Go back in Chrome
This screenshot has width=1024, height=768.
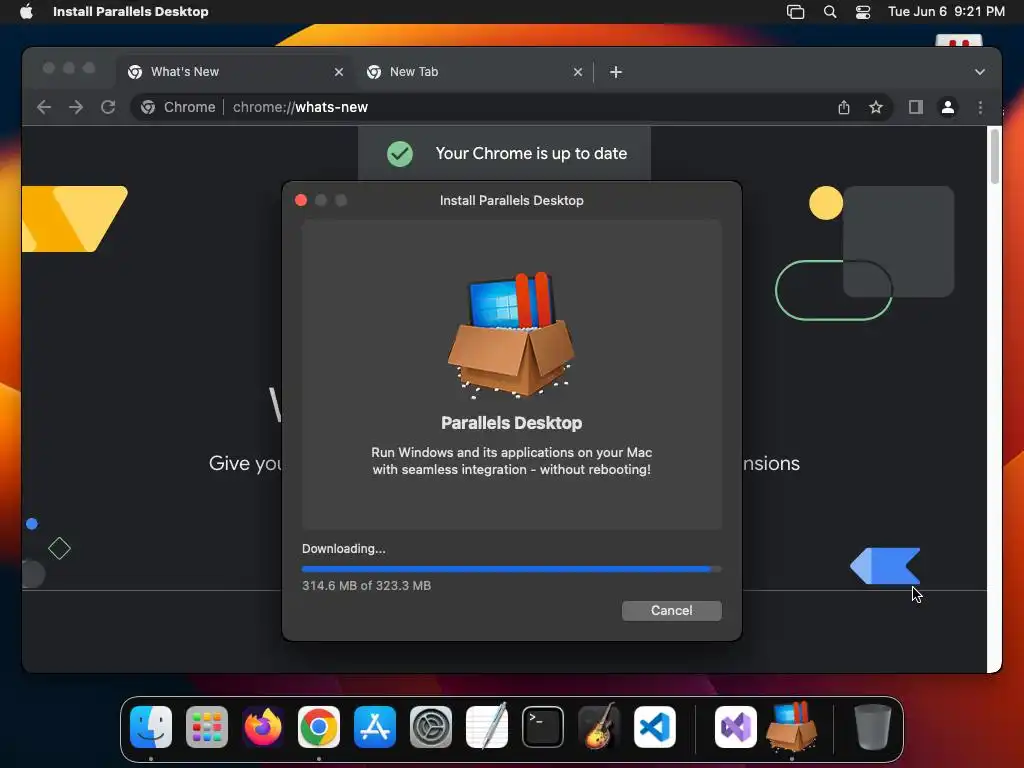pyautogui.click(x=44, y=107)
